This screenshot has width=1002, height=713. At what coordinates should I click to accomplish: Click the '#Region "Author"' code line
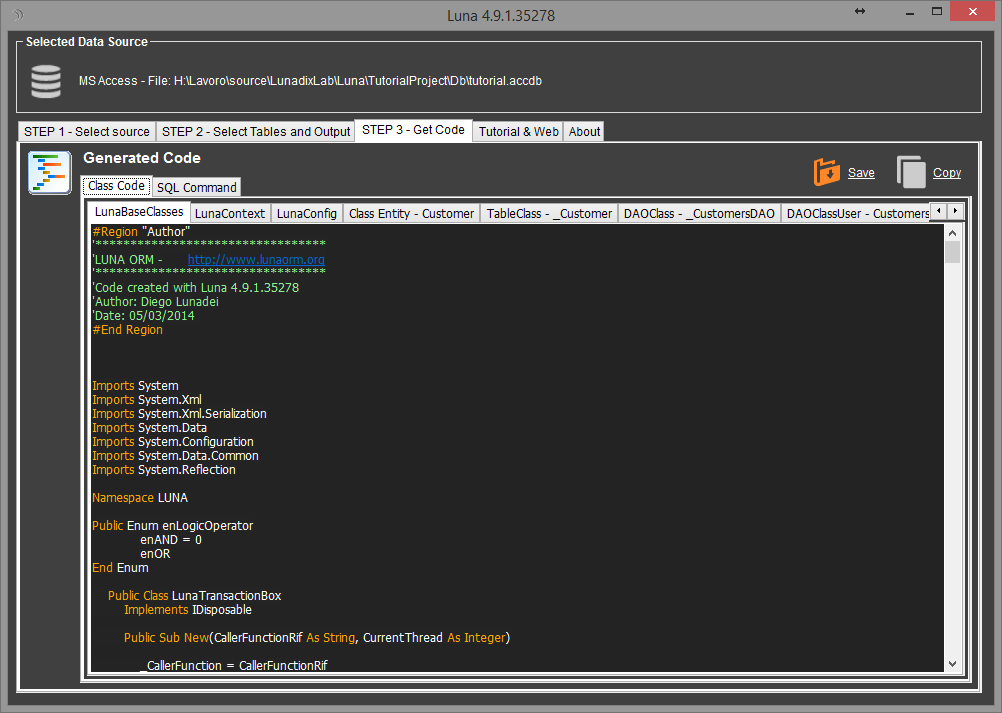click(x=141, y=231)
